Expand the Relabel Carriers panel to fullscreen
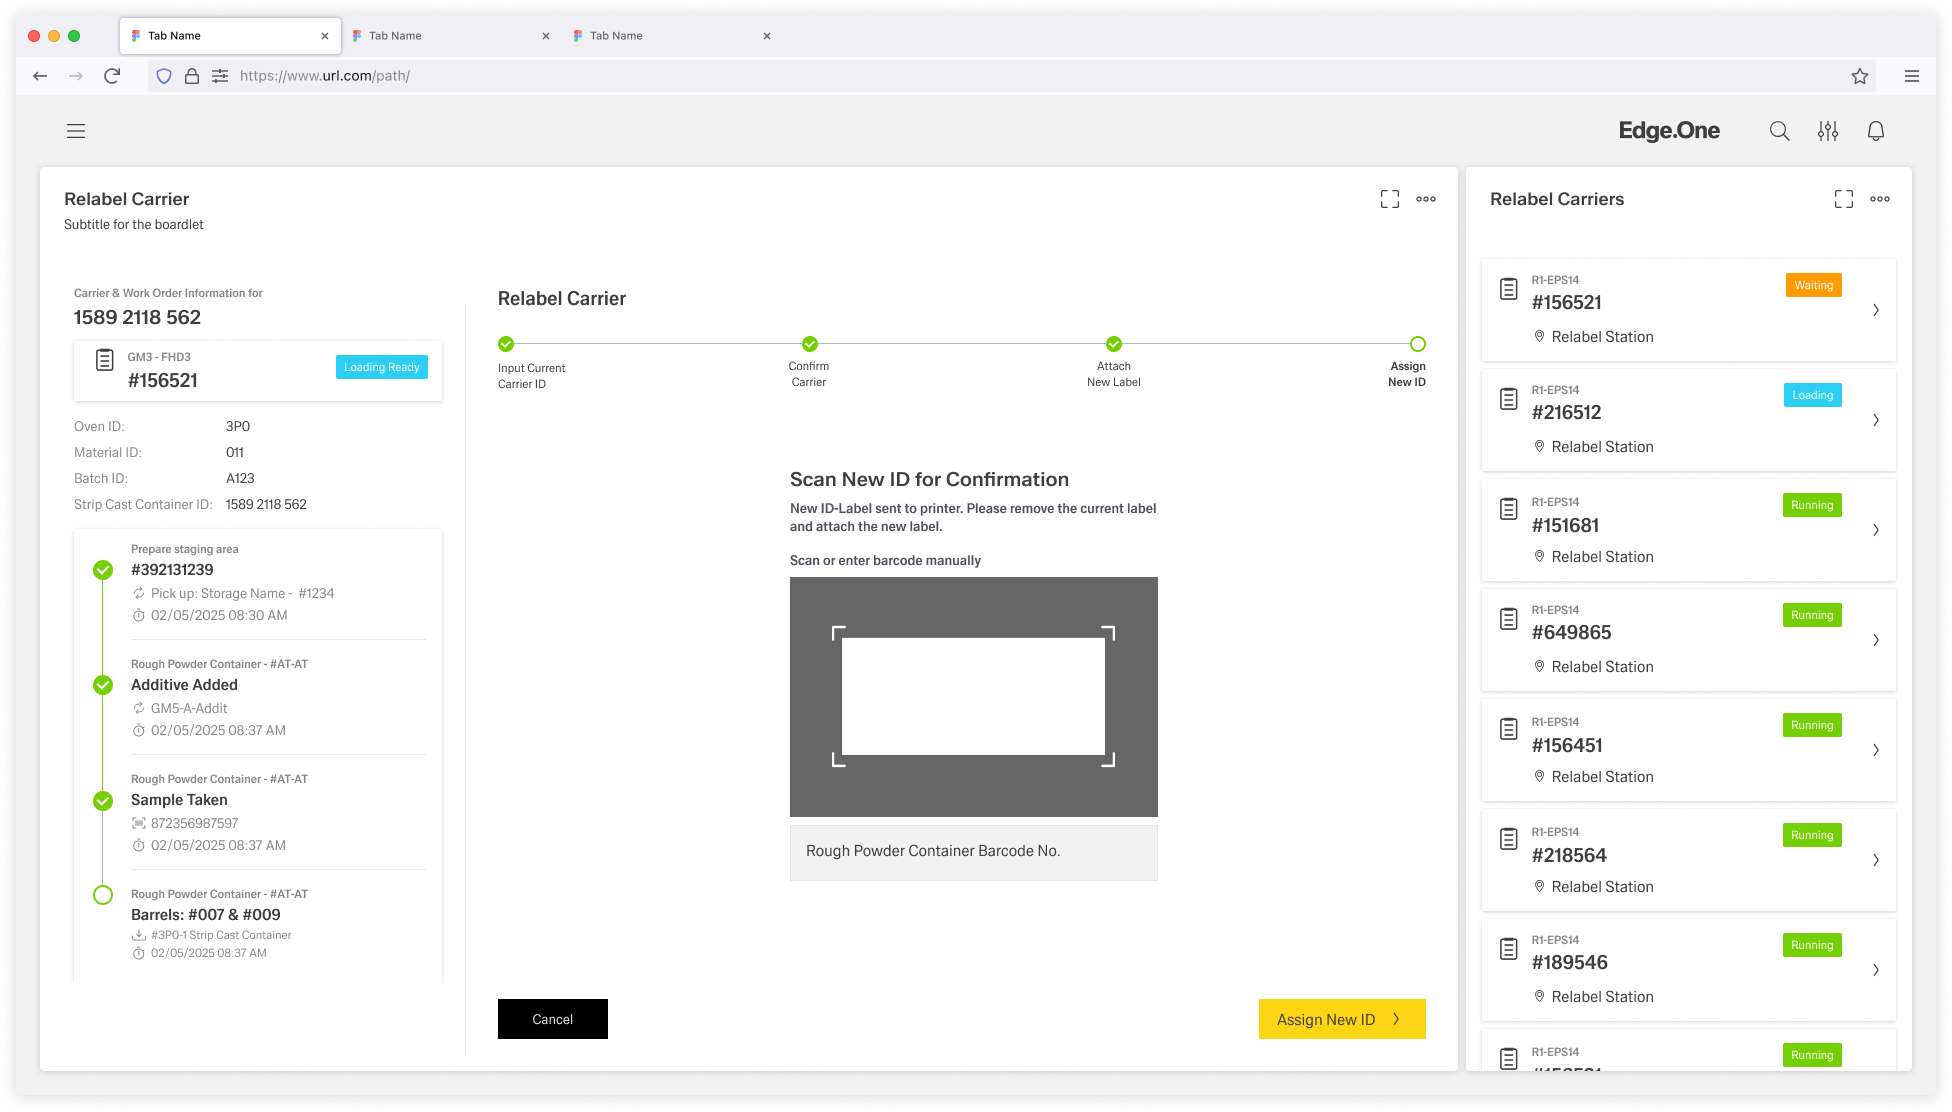Viewport: 1952px width, 1112px height. [x=1843, y=198]
